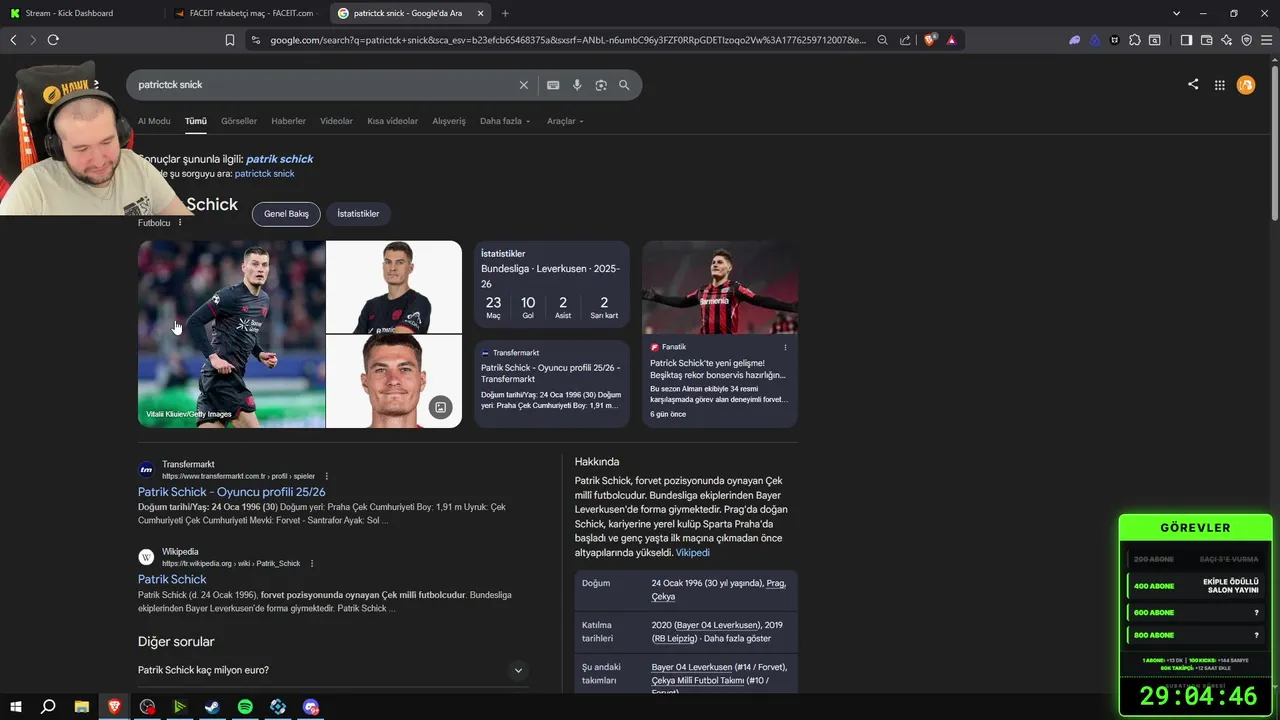
Task: Open the Fanatik news card photo
Action: click(720, 287)
